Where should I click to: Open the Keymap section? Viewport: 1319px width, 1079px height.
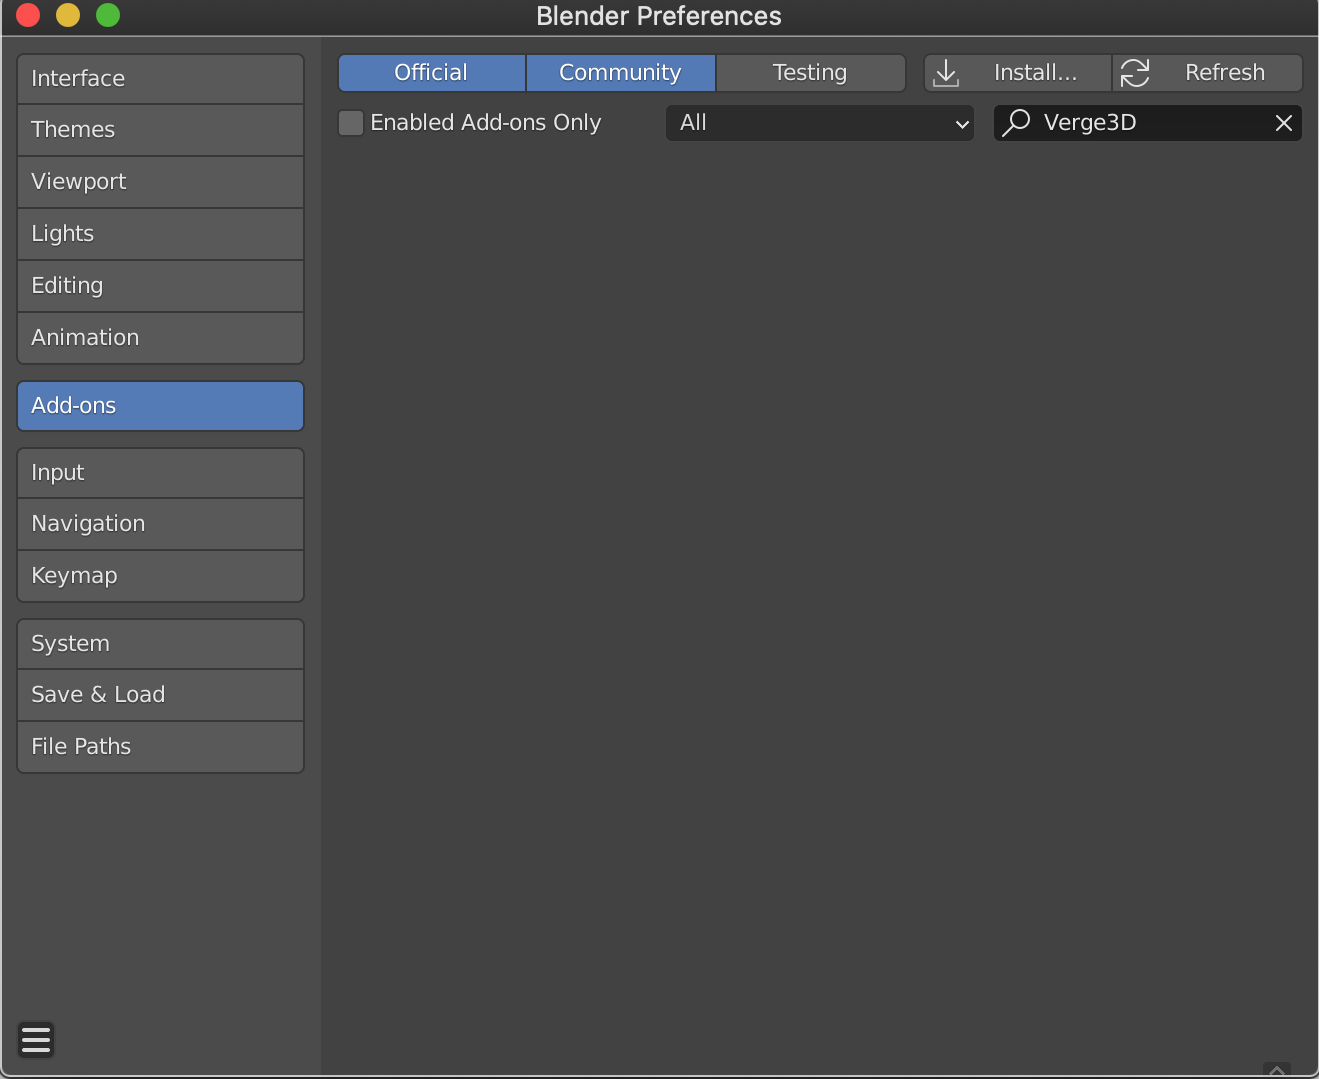point(160,576)
